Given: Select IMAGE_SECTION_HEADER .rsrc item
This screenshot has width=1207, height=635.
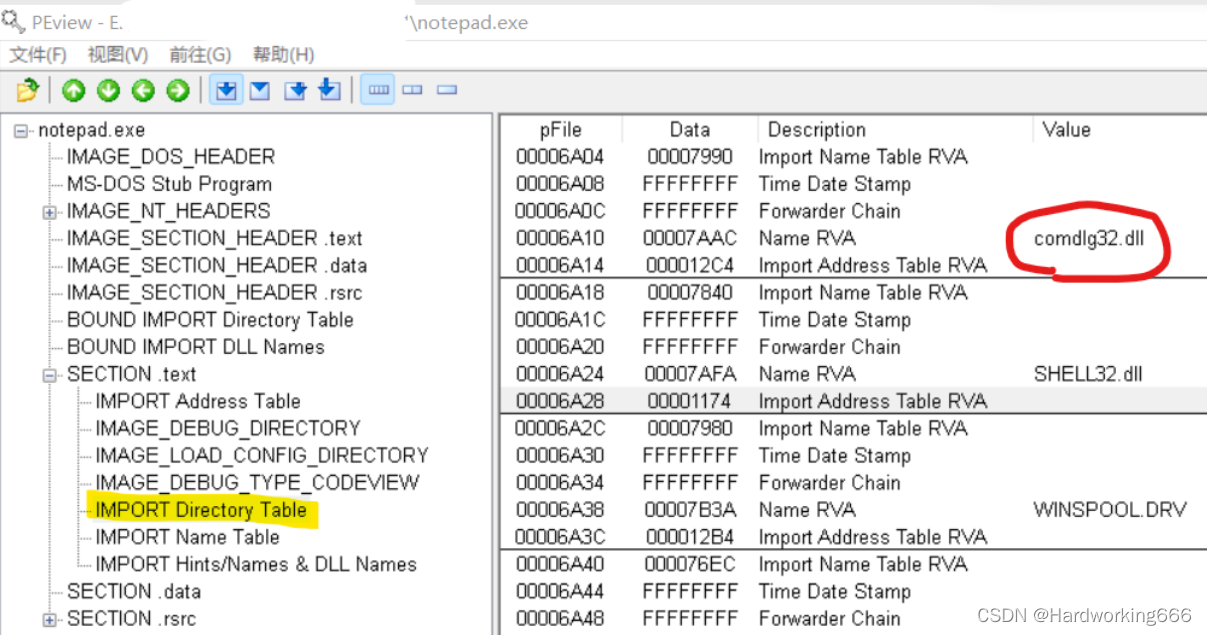Looking at the screenshot, I should 214,292.
